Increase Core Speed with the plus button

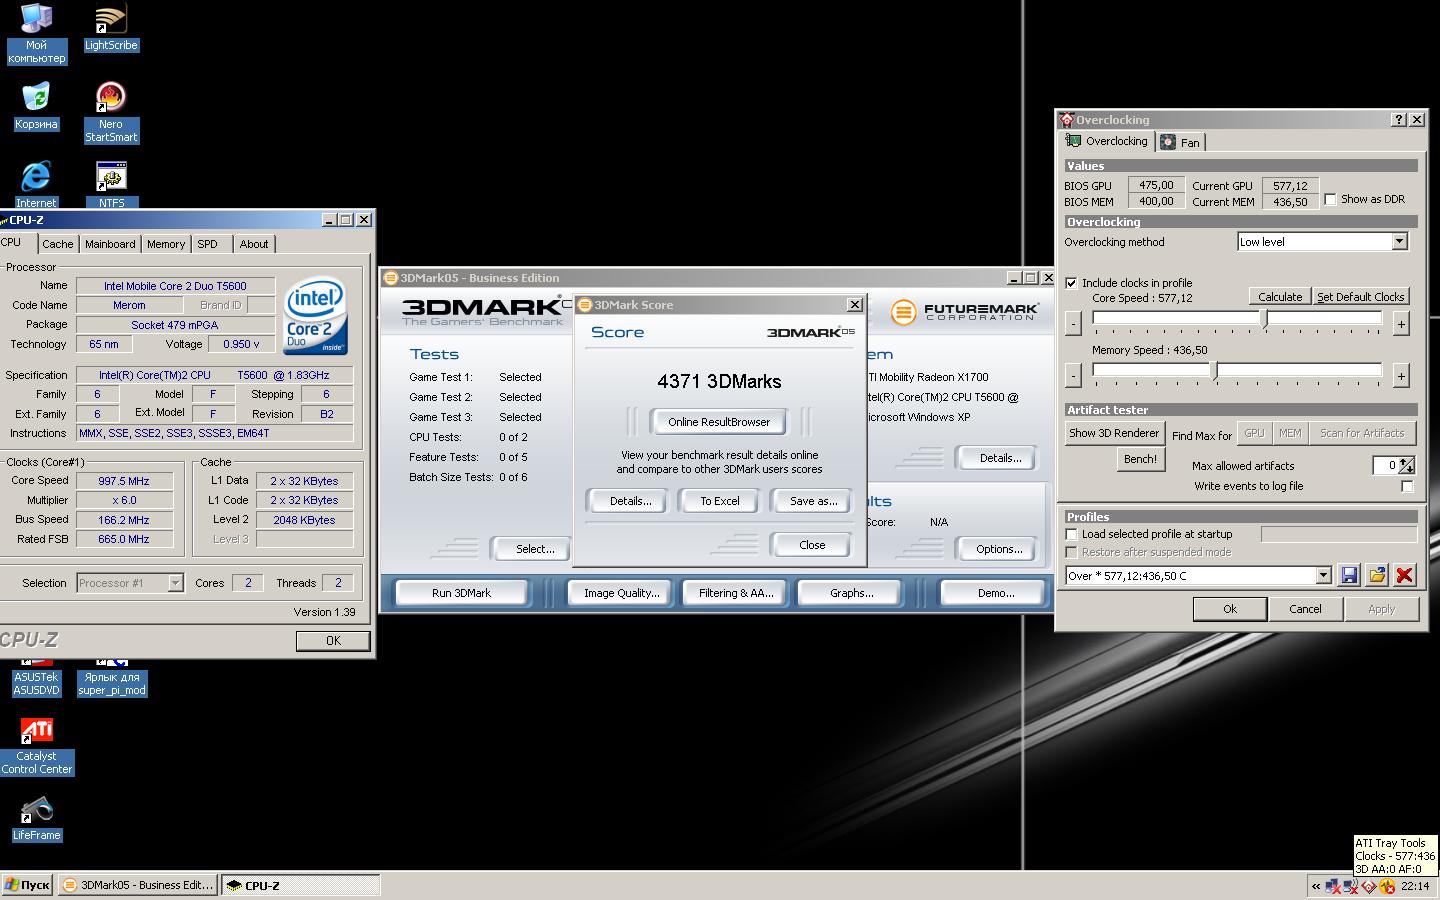pyautogui.click(x=1401, y=323)
